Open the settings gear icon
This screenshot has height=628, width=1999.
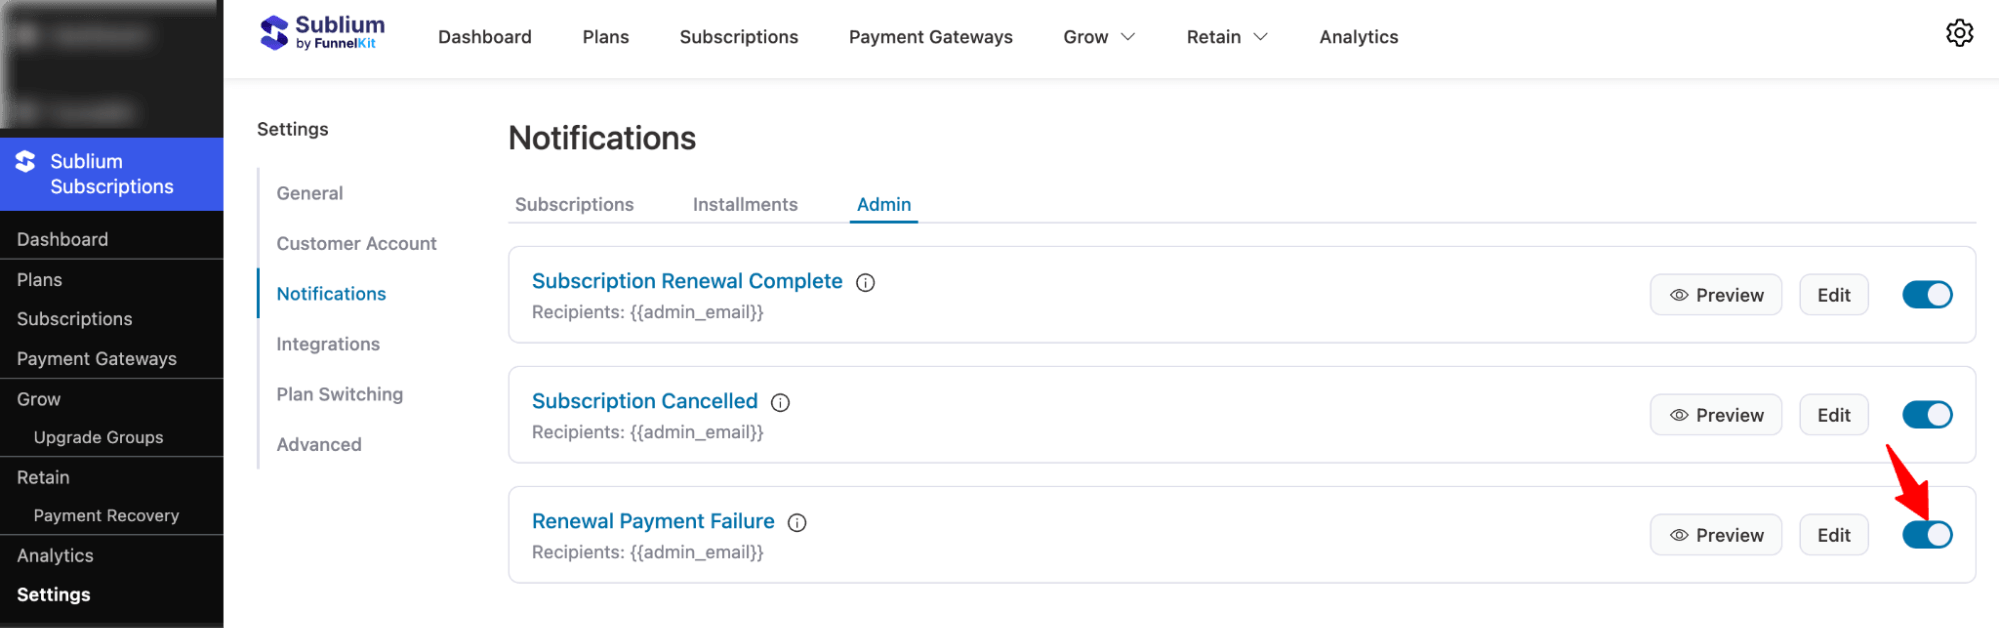(1960, 33)
